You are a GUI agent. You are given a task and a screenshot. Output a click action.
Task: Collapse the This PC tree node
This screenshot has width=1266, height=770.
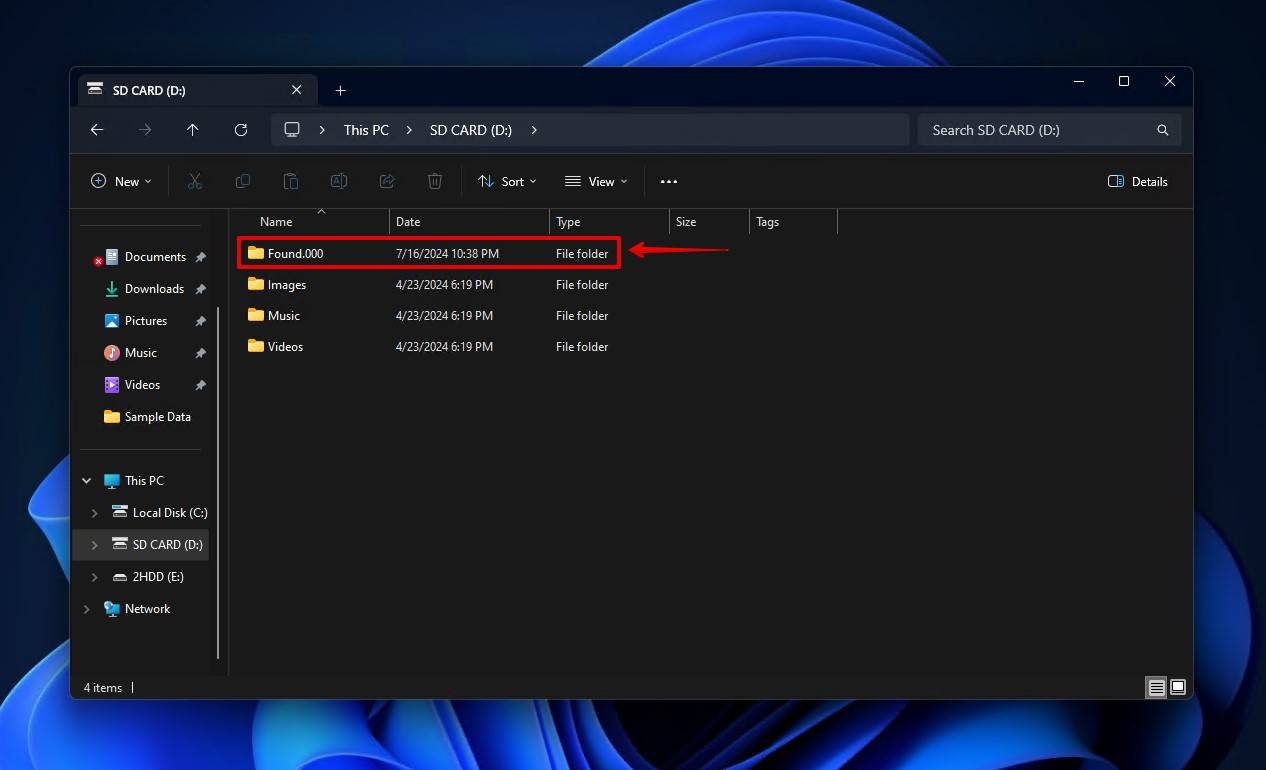pos(87,481)
